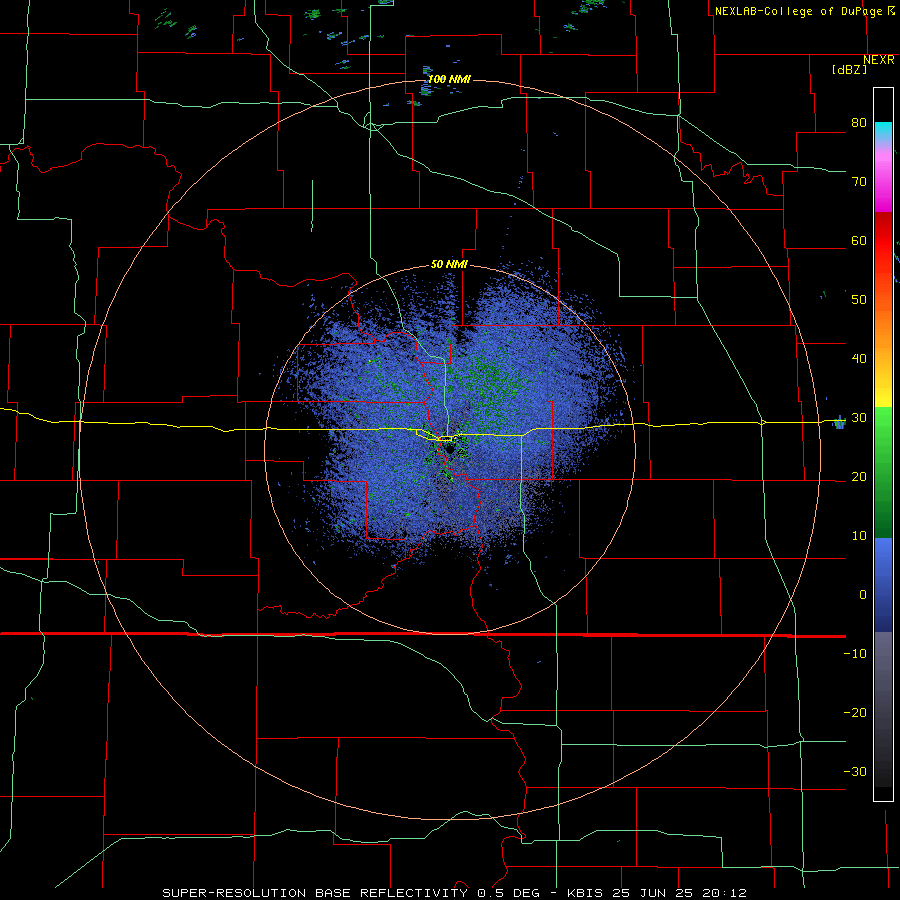
Task: Click the blue band of the reflectivity color bar
Action: click(883, 585)
